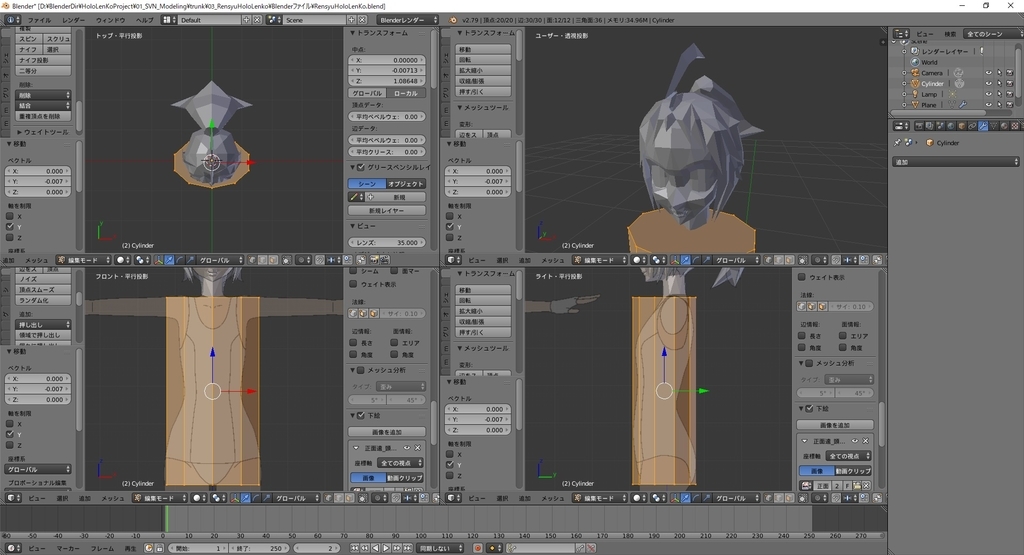Click the delete screen layout X icon
1024x555 pixels.
(x=257, y=20)
